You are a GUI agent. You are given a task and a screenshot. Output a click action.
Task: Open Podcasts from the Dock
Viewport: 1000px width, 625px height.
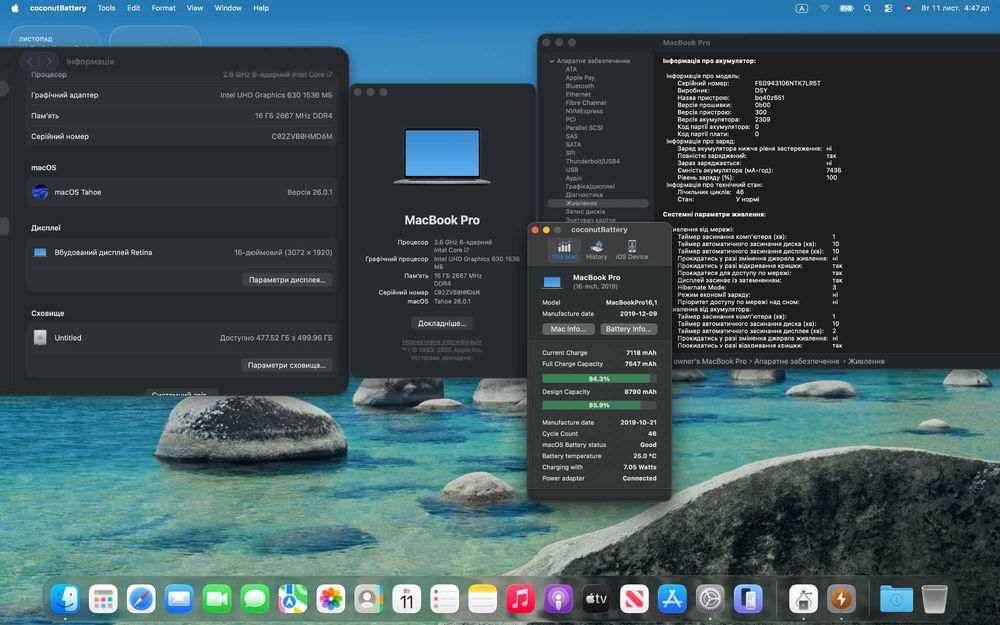558,599
